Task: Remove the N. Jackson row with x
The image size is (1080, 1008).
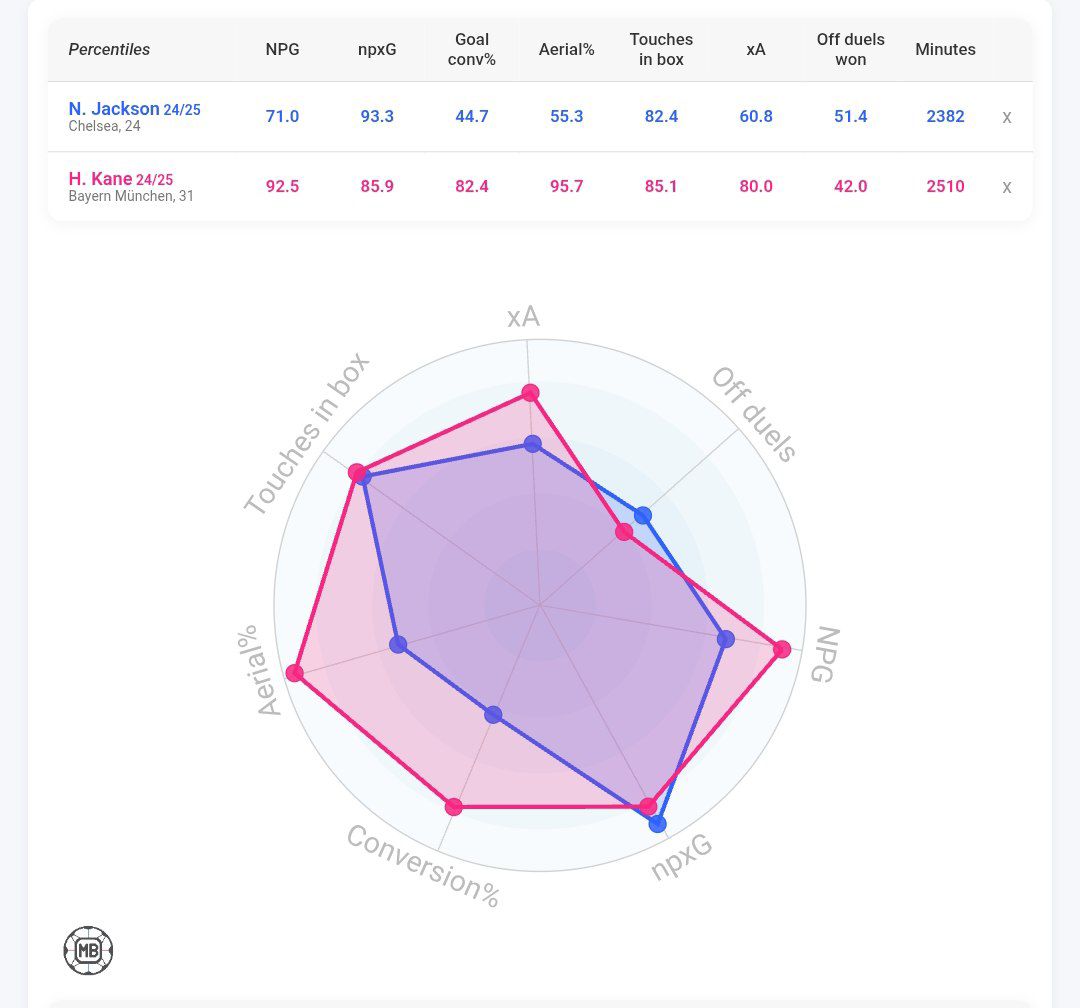Action: (1006, 117)
